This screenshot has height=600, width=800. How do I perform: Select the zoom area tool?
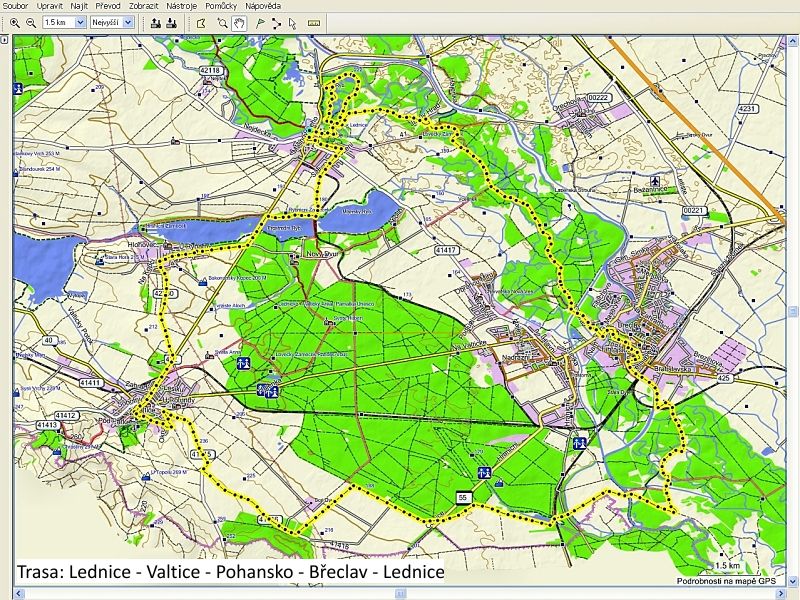(x=222, y=22)
